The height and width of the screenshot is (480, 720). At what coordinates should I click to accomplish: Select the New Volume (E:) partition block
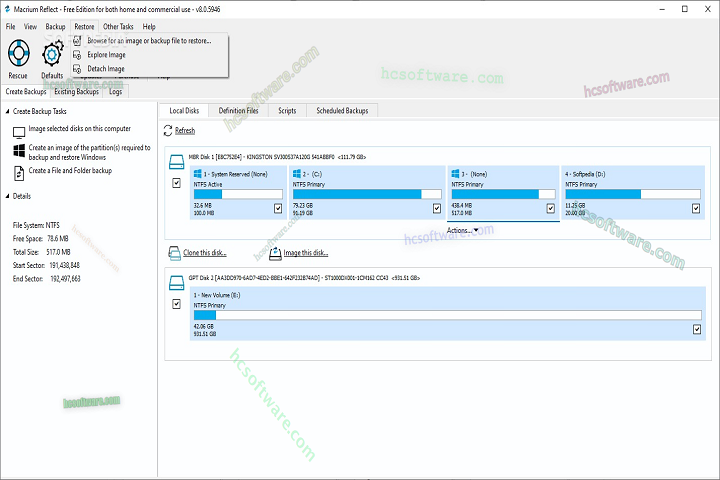pos(448,314)
